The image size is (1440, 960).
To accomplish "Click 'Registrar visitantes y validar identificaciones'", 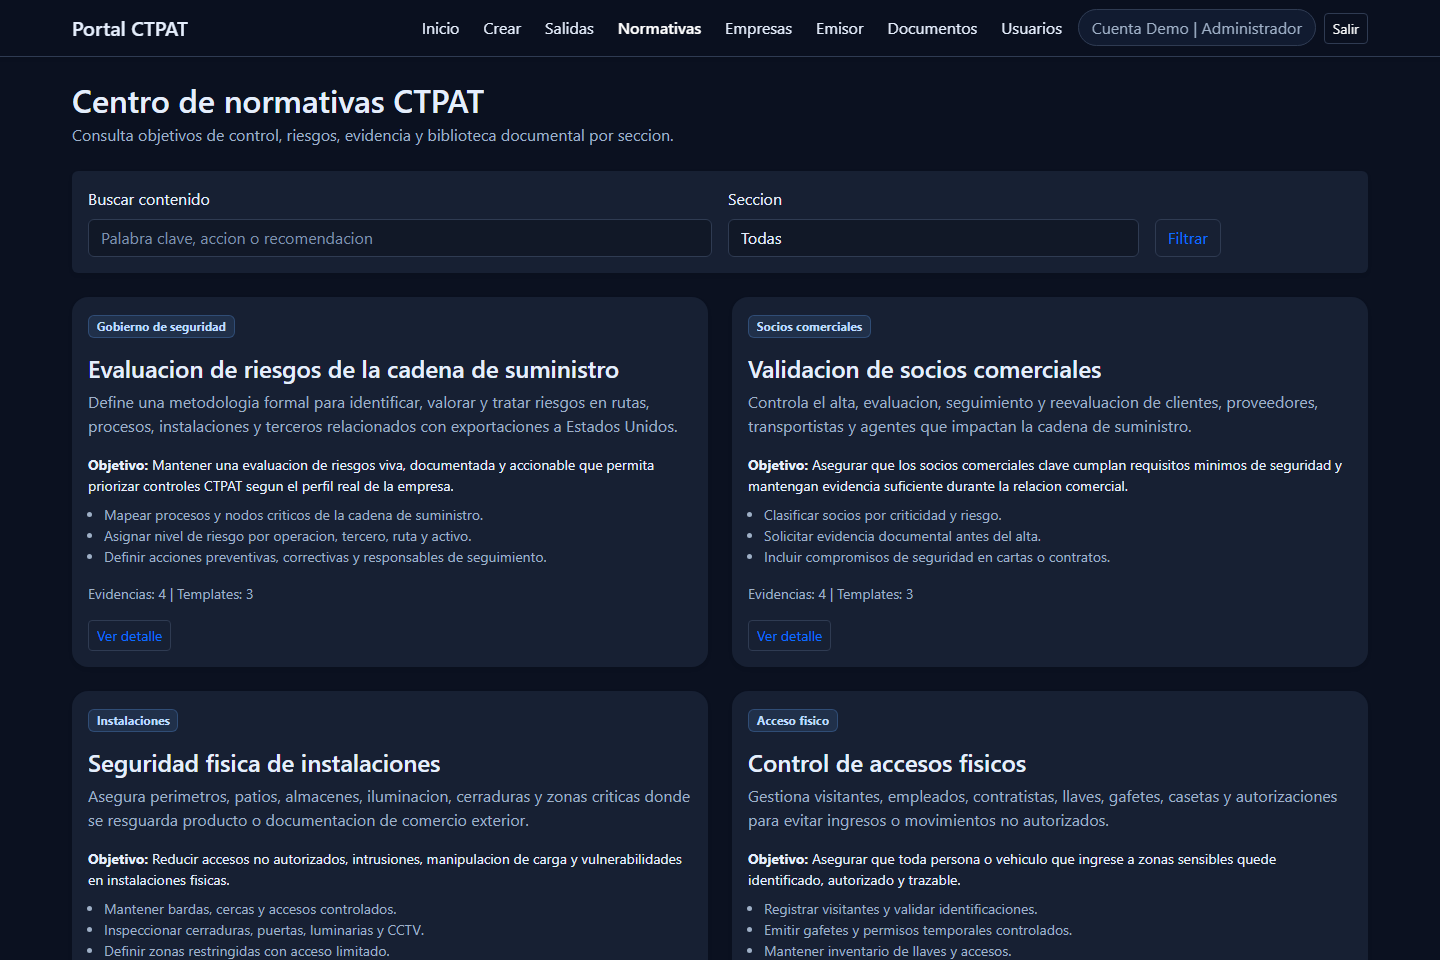I will pyautogui.click(x=900, y=909).
